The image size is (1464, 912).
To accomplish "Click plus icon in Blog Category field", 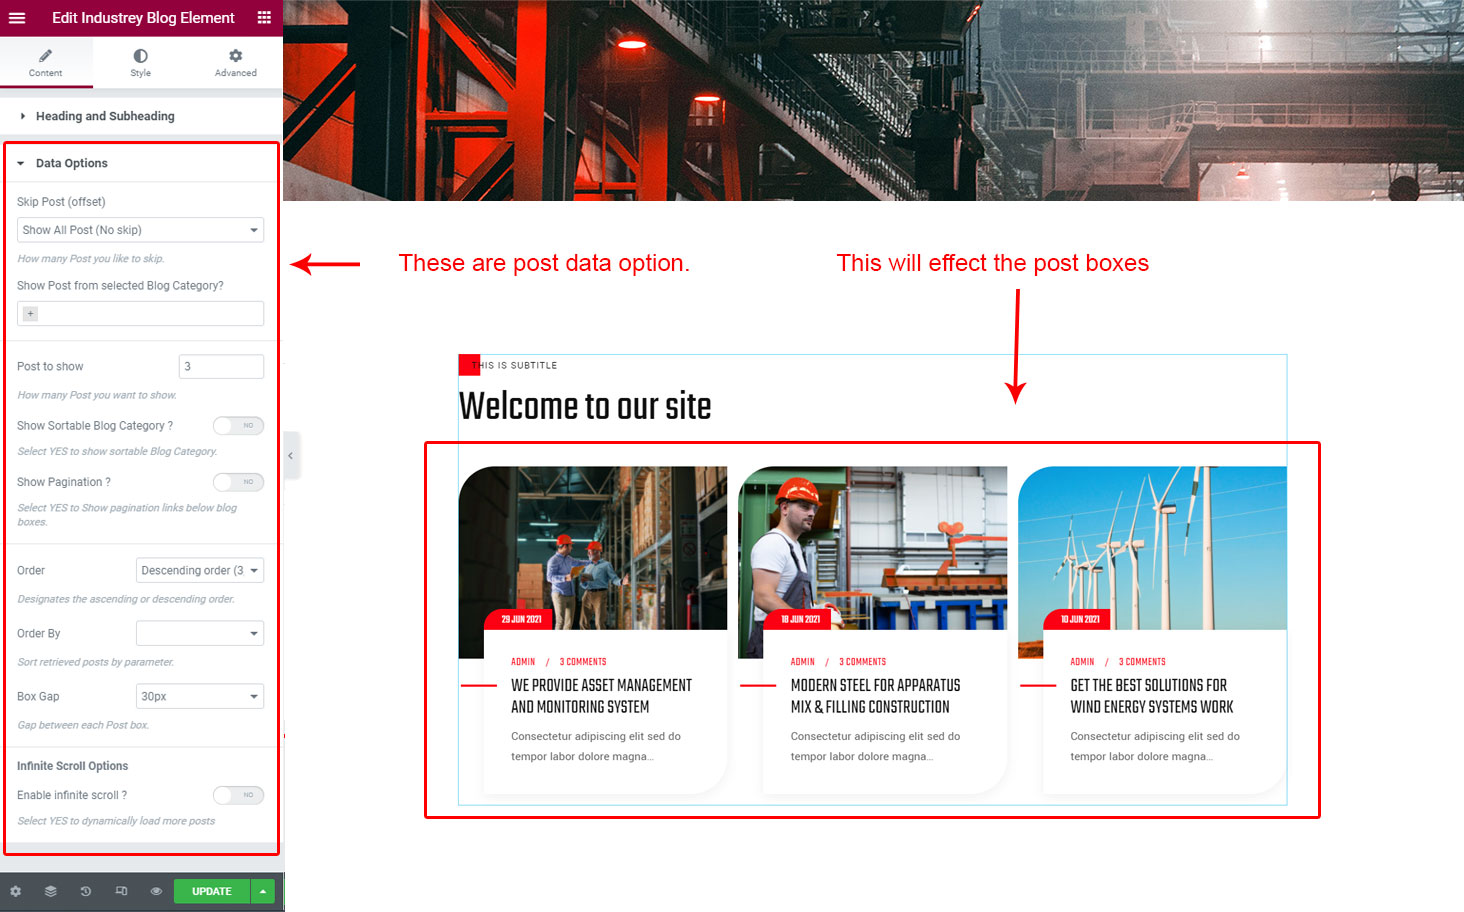I will (31, 314).
